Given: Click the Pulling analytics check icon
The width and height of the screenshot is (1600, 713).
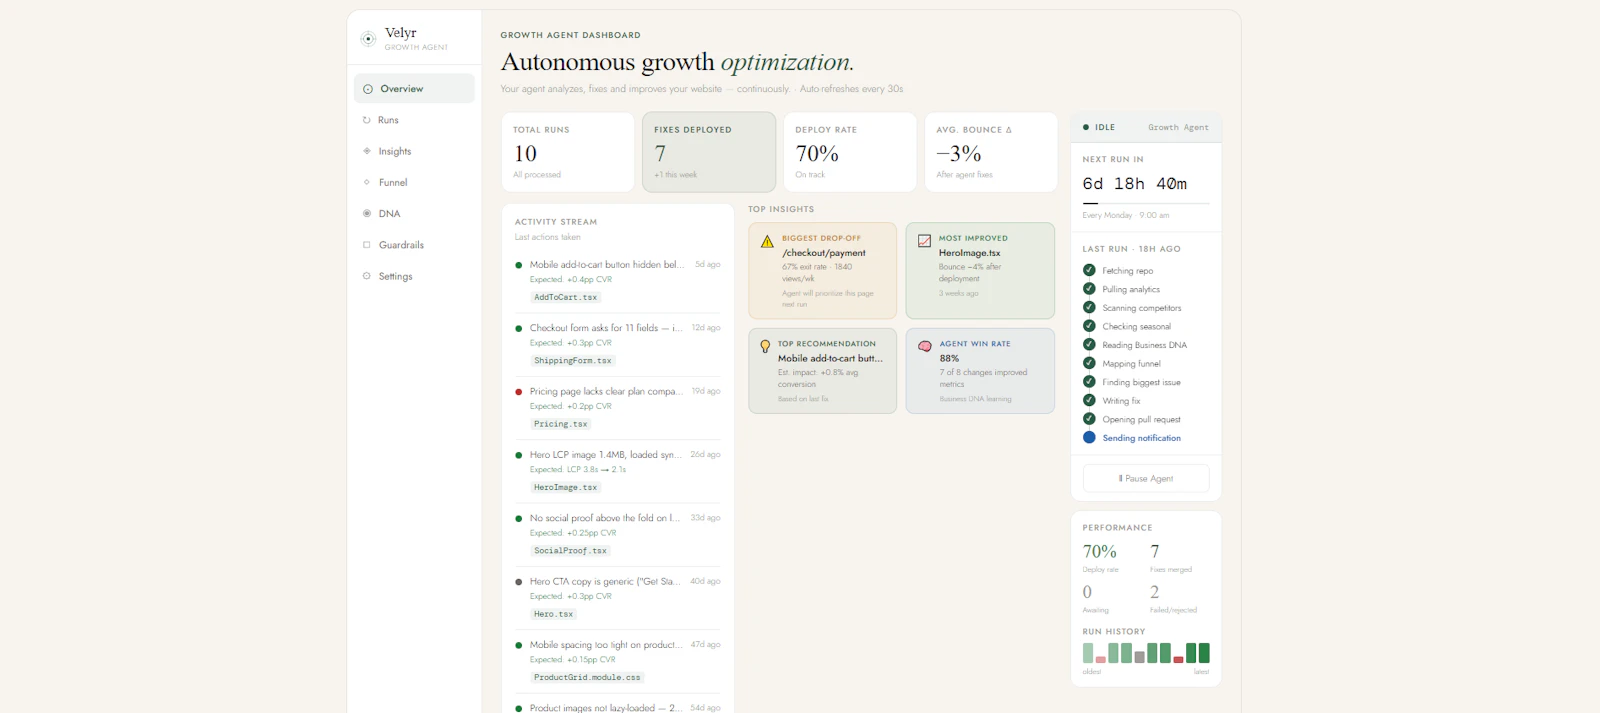Looking at the screenshot, I should 1089,289.
